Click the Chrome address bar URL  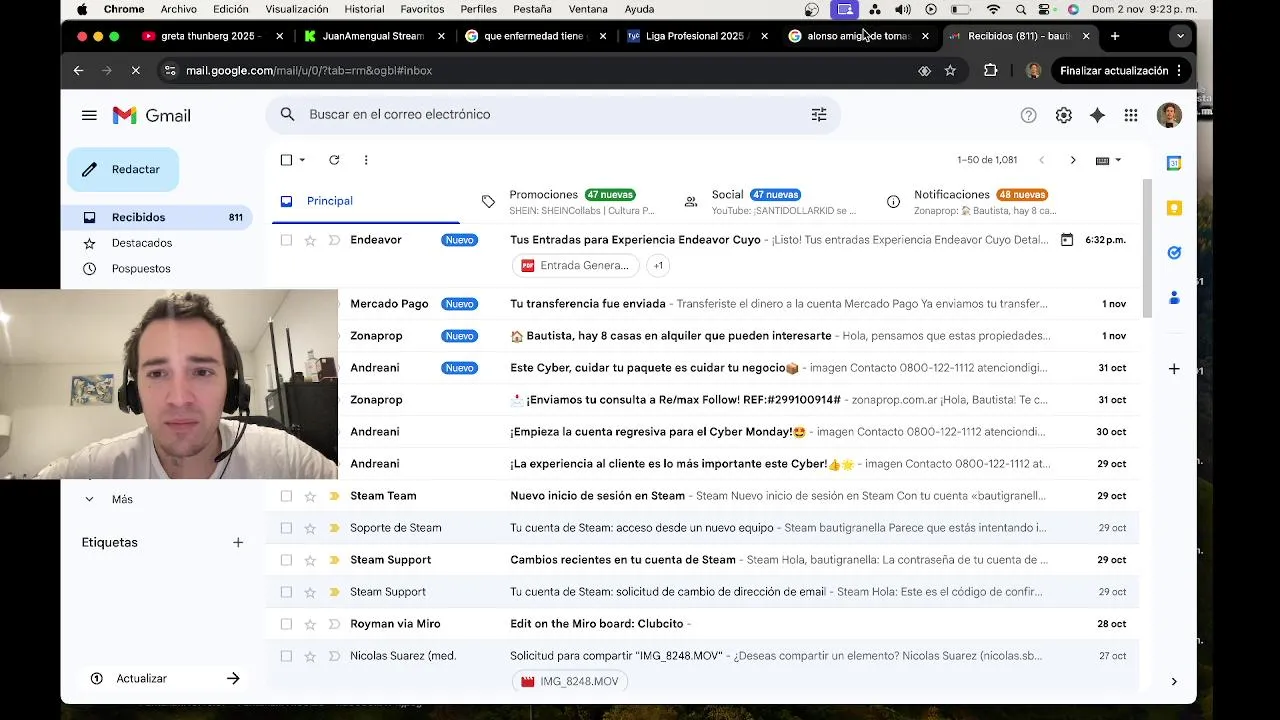click(x=309, y=71)
